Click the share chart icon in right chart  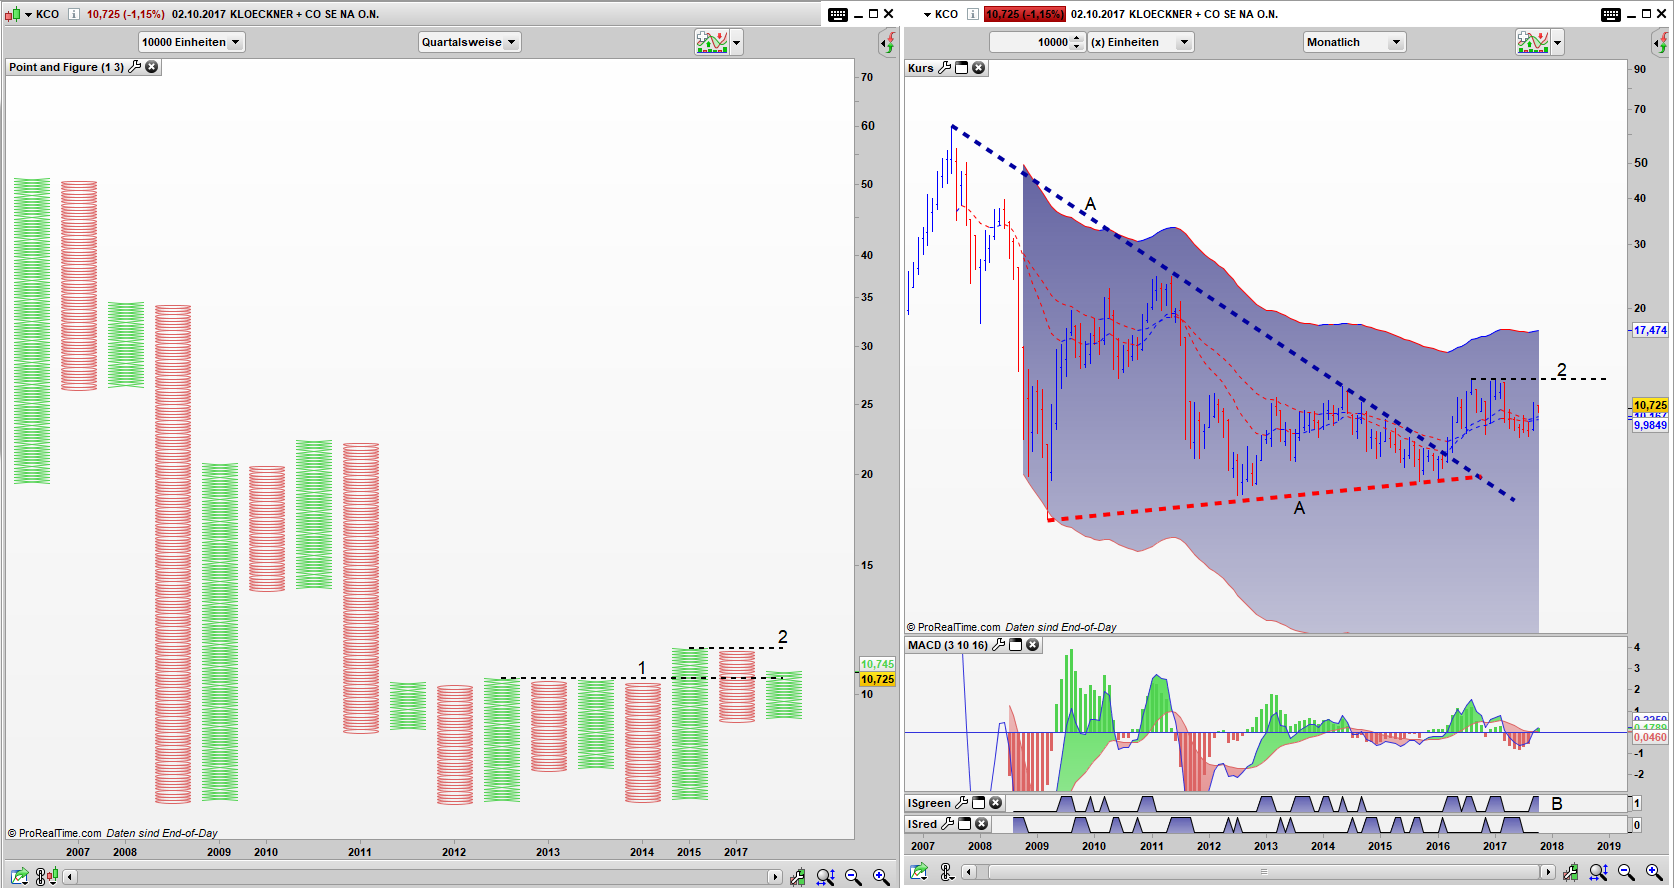pyautogui.click(x=918, y=873)
